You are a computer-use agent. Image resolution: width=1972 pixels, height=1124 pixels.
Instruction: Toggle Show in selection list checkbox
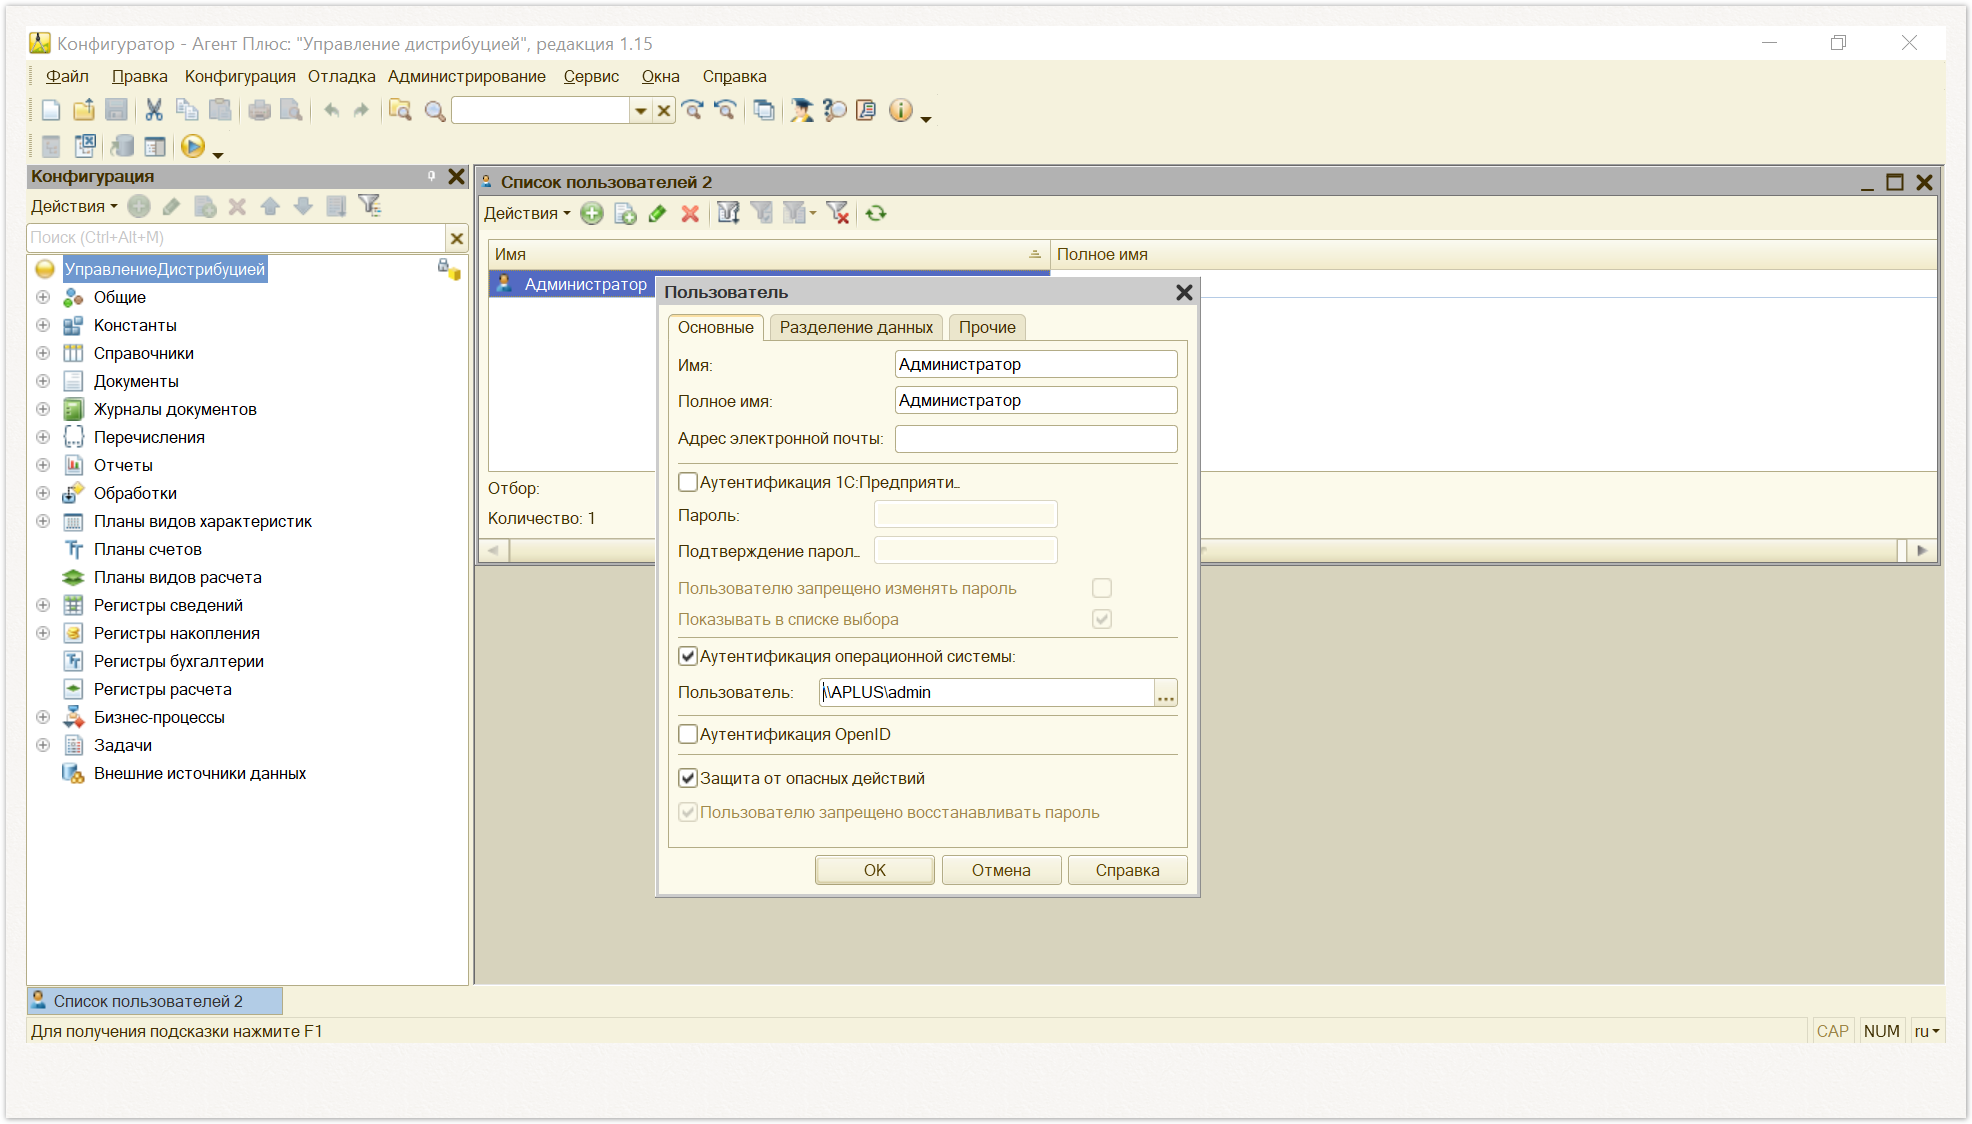pos(1102,619)
